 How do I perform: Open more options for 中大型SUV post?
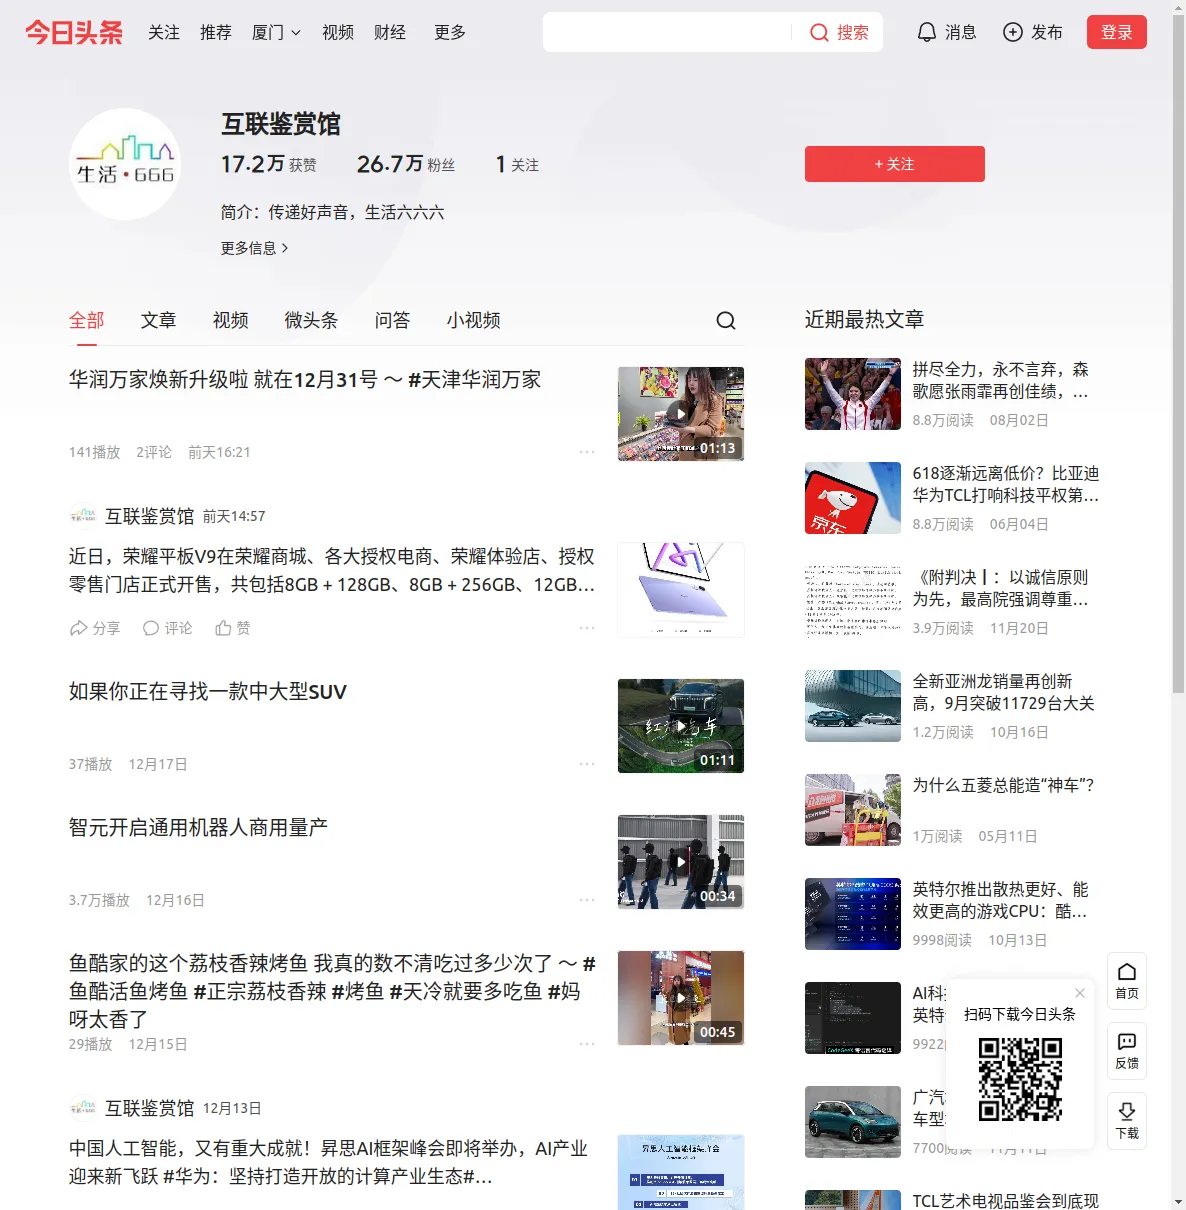pos(587,764)
